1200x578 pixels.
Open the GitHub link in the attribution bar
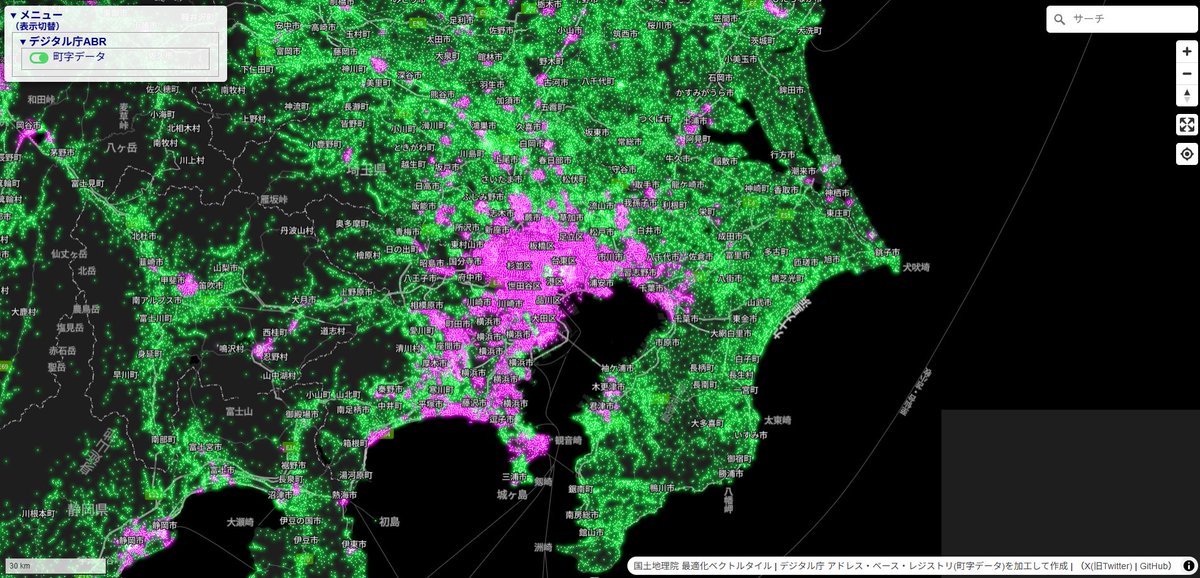[1153, 565]
